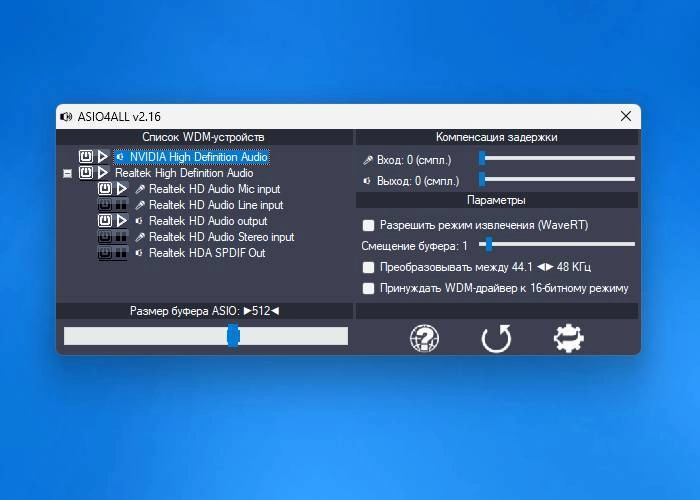This screenshot has width=700, height=500.
Task: Select Realtek HD Audio output
Action: 208,221
